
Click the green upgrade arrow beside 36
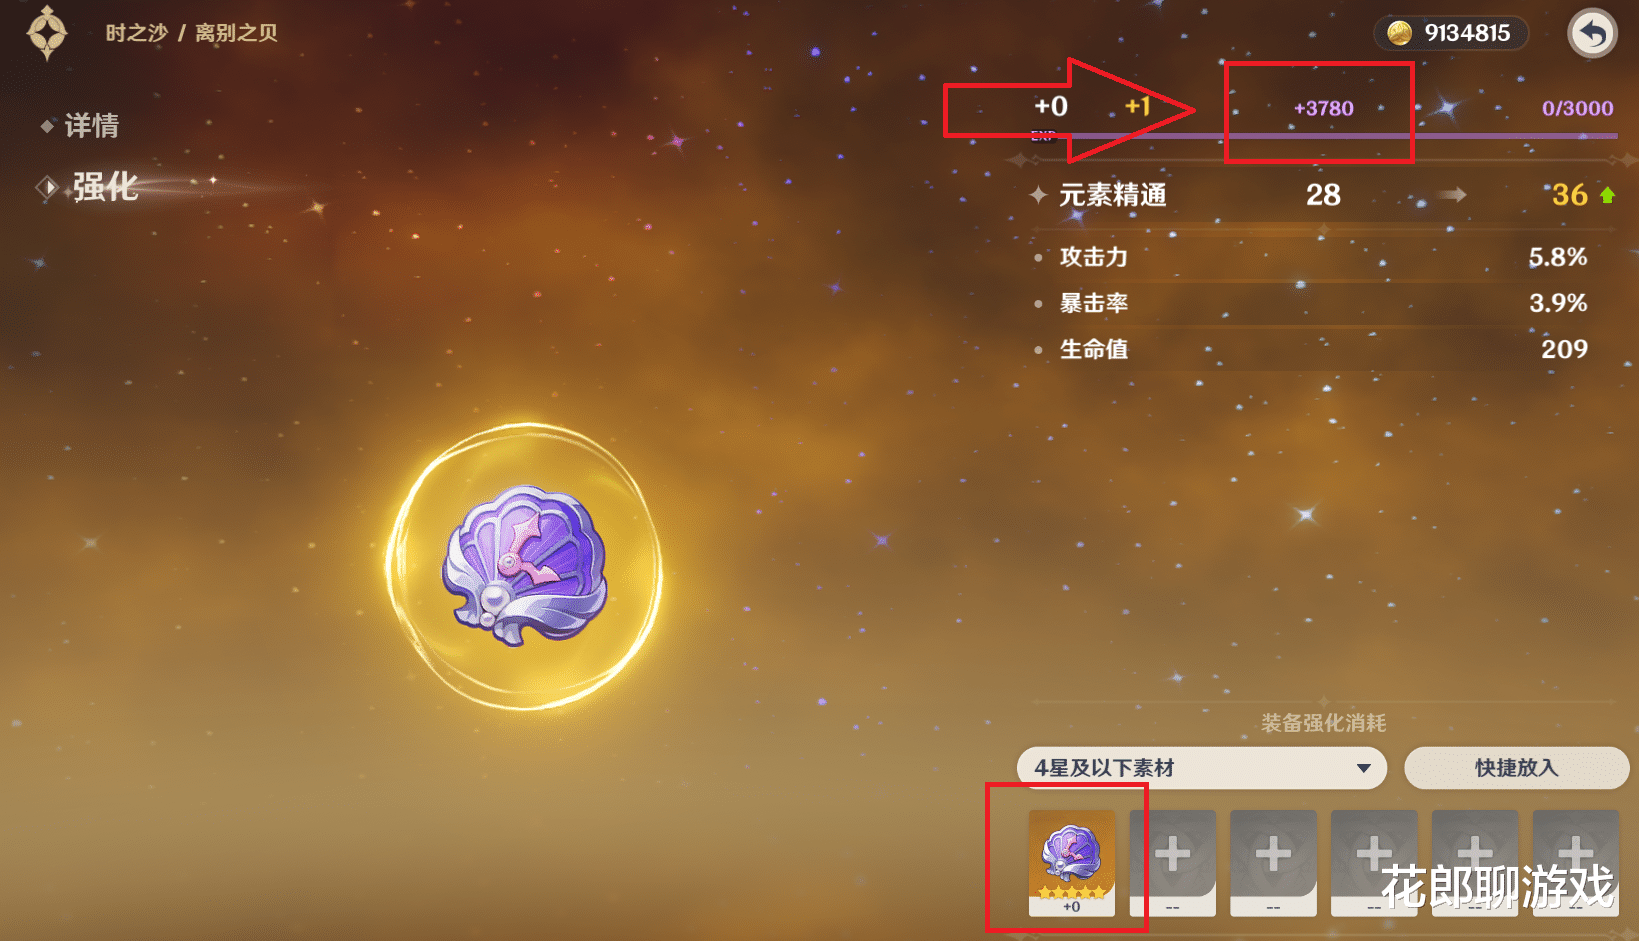coord(1607,195)
